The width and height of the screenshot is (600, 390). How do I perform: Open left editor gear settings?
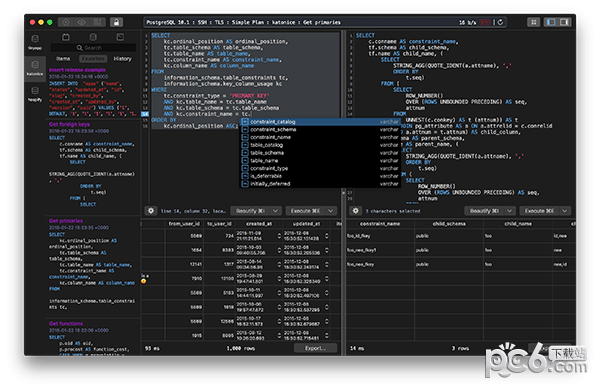point(151,211)
